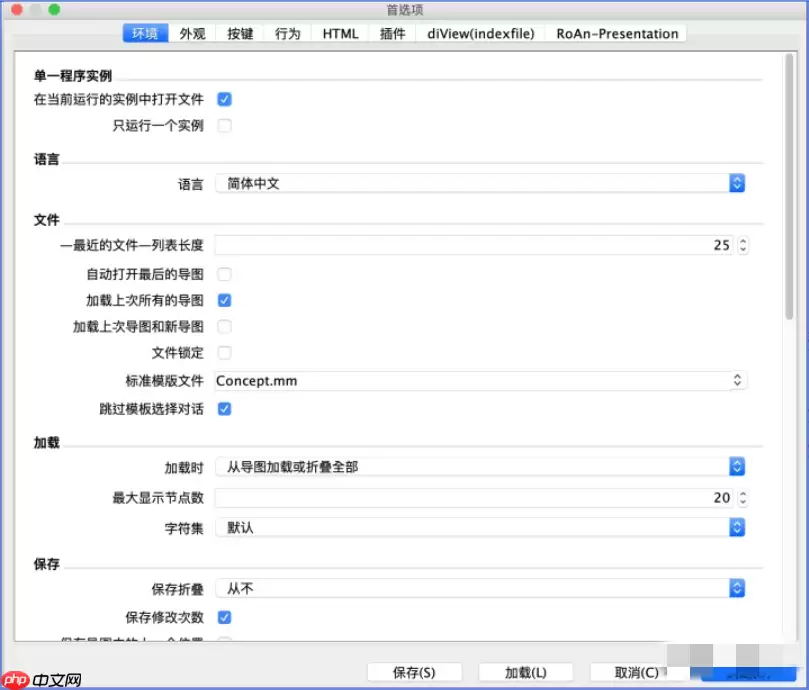Disable 跳过模板选择对话
The width and height of the screenshot is (809, 690).
coord(224,408)
